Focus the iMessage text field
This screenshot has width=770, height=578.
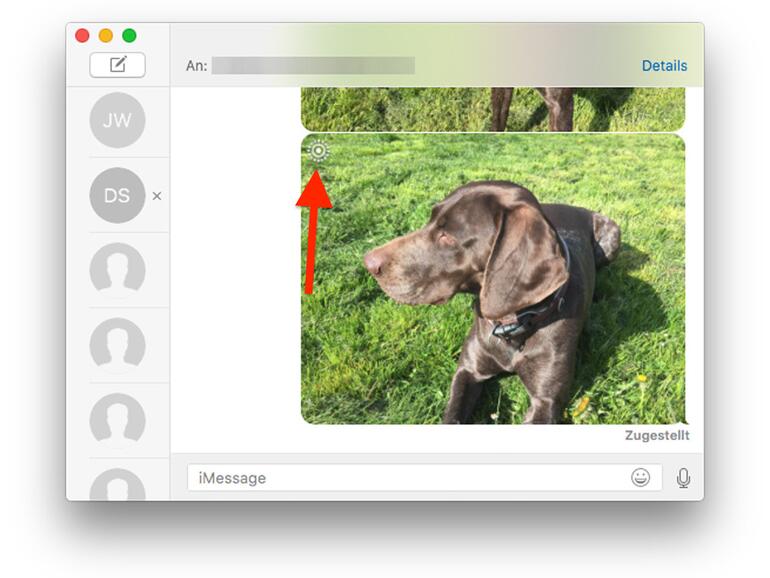(425, 477)
